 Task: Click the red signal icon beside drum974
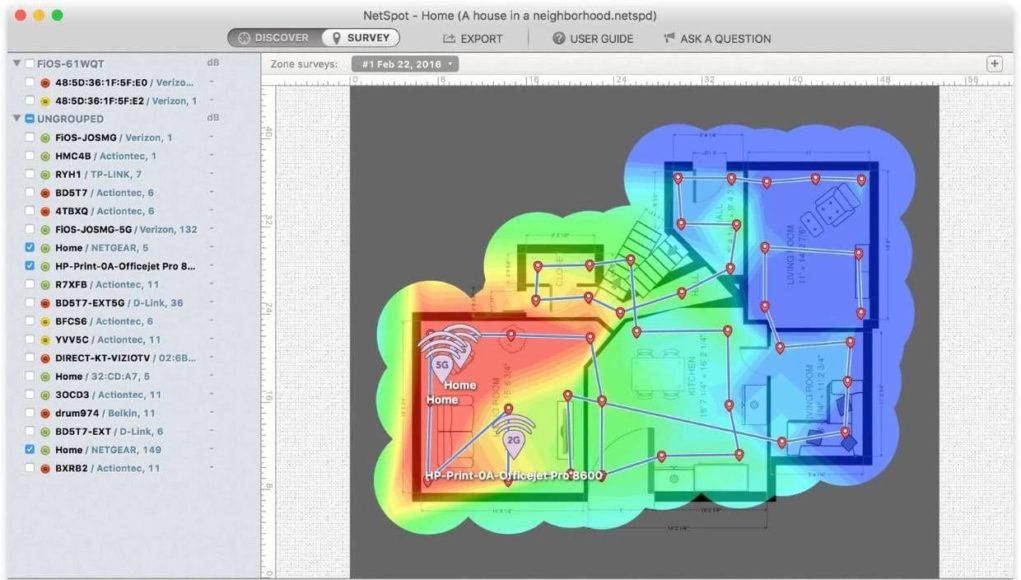[45, 413]
